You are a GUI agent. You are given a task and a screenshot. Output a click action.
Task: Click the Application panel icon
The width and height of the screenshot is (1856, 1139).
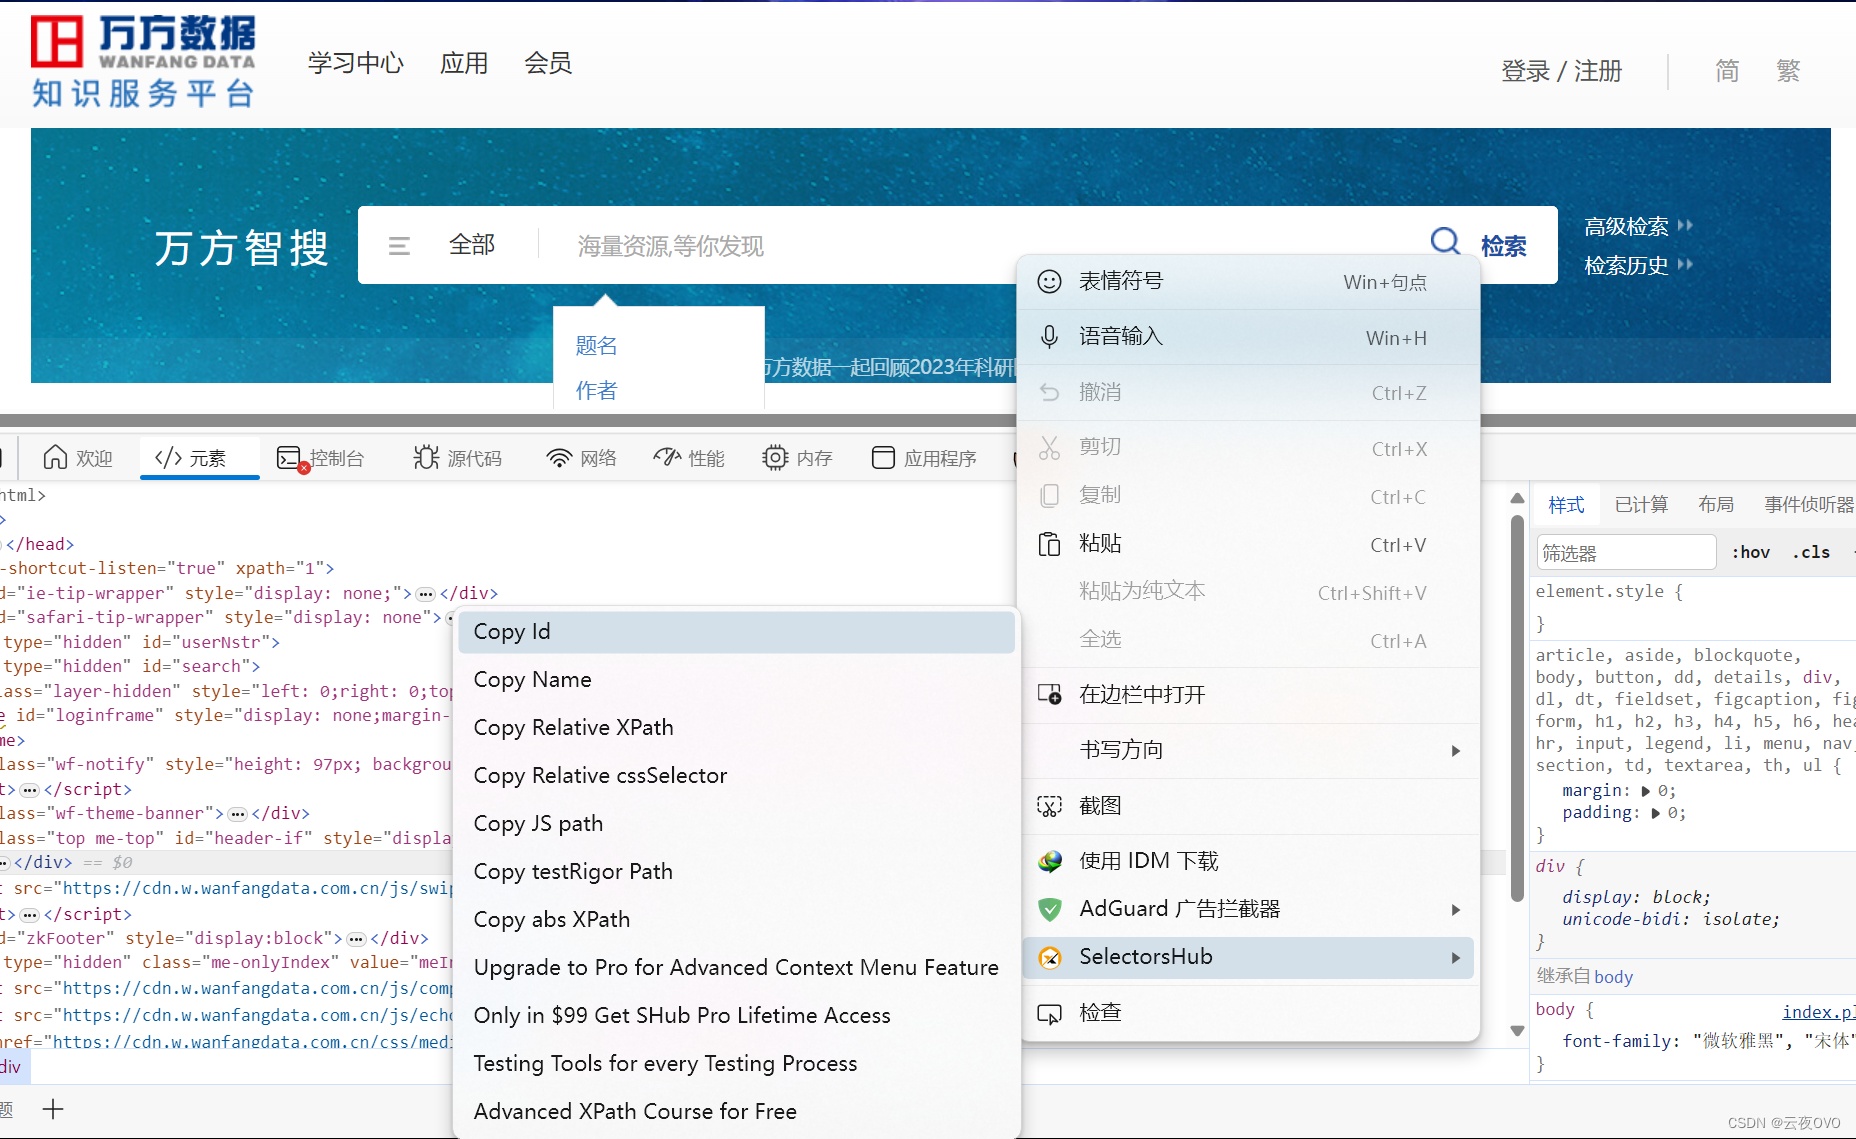883,457
